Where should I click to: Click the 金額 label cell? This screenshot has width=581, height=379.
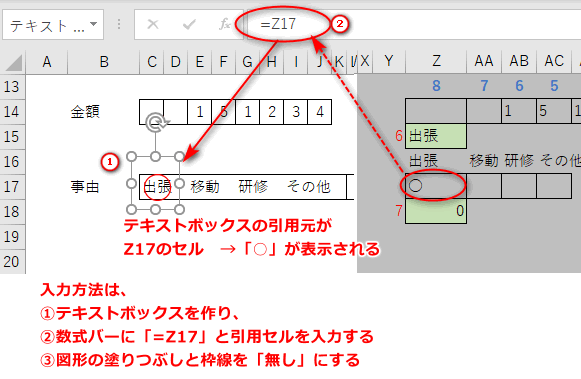[85, 112]
